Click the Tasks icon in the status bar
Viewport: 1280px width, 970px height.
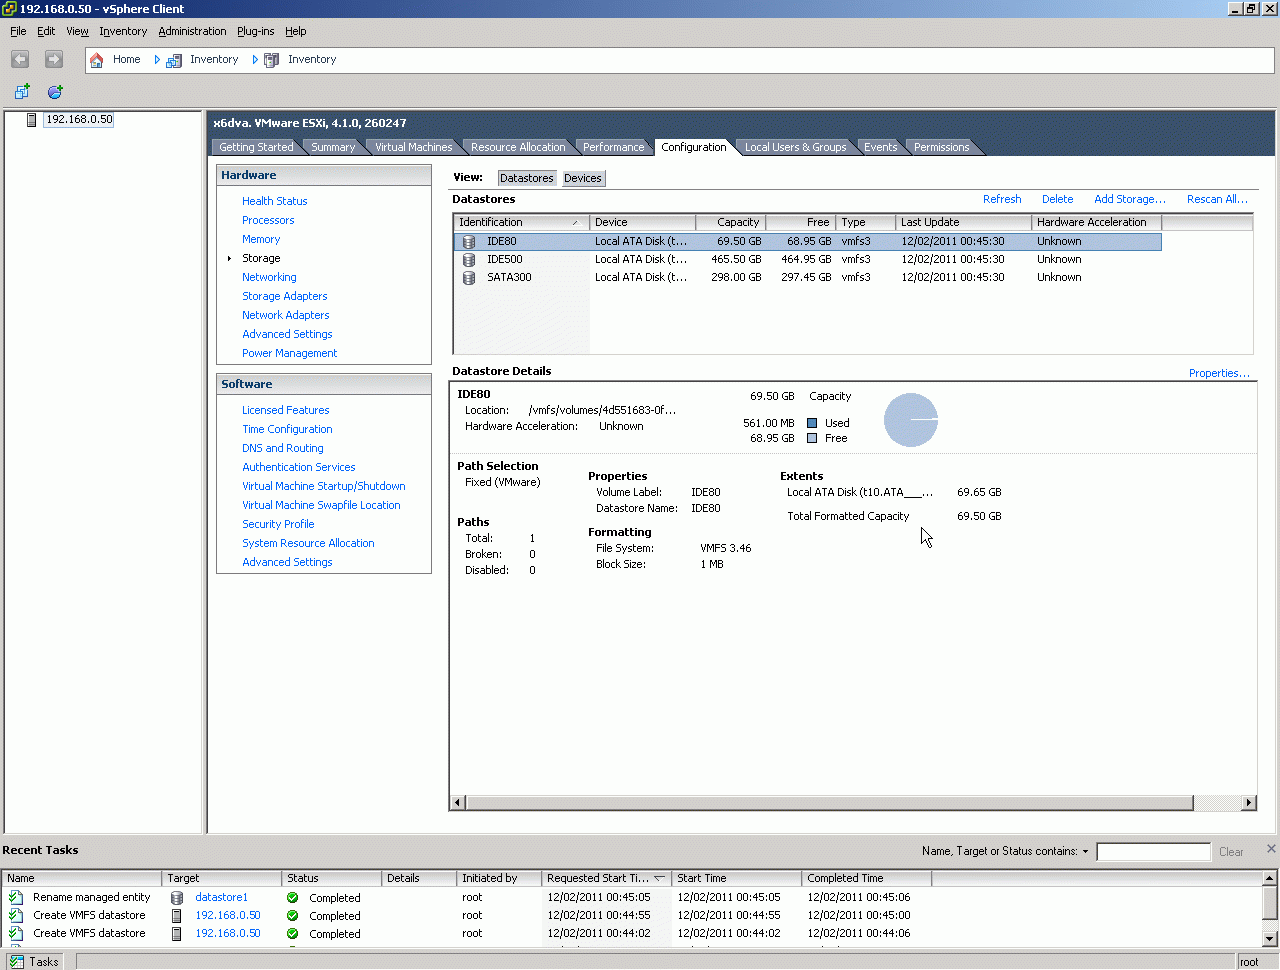tap(17, 962)
